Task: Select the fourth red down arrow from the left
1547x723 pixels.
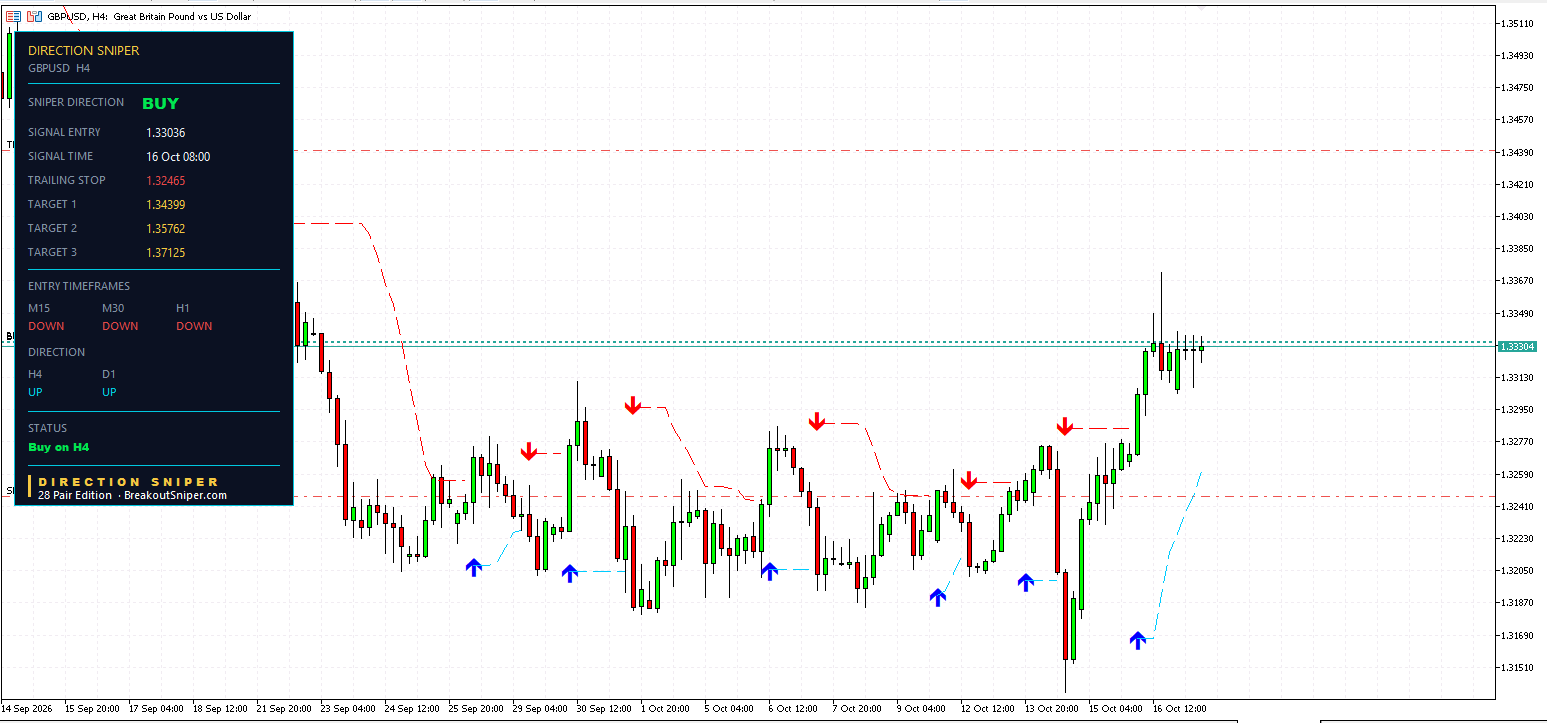Action: point(968,480)
